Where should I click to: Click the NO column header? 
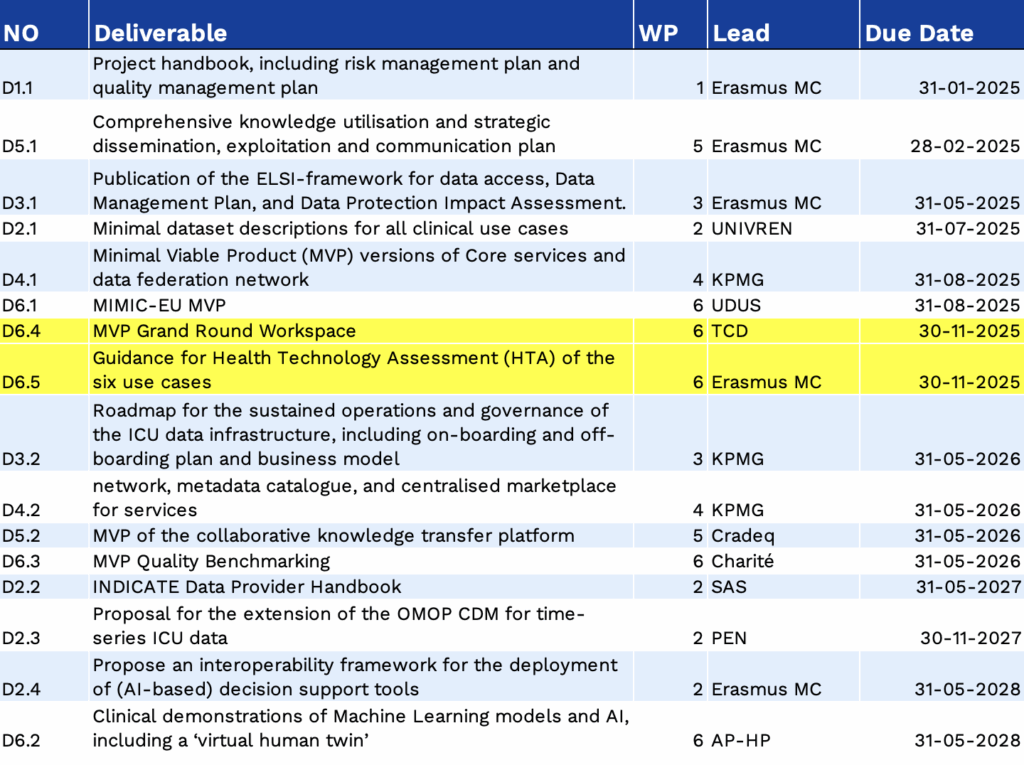click(x=21, y=33)
